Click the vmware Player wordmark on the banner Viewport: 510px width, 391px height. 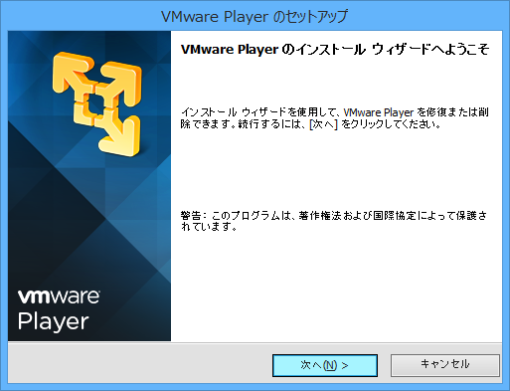(59, 310)
